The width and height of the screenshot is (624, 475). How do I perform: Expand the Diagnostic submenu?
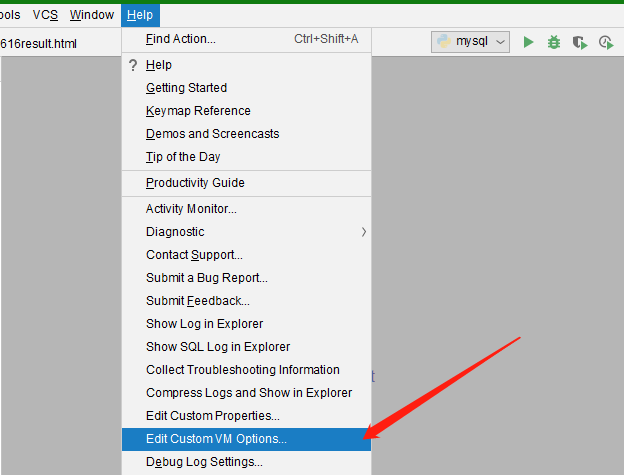pos(246,232)
